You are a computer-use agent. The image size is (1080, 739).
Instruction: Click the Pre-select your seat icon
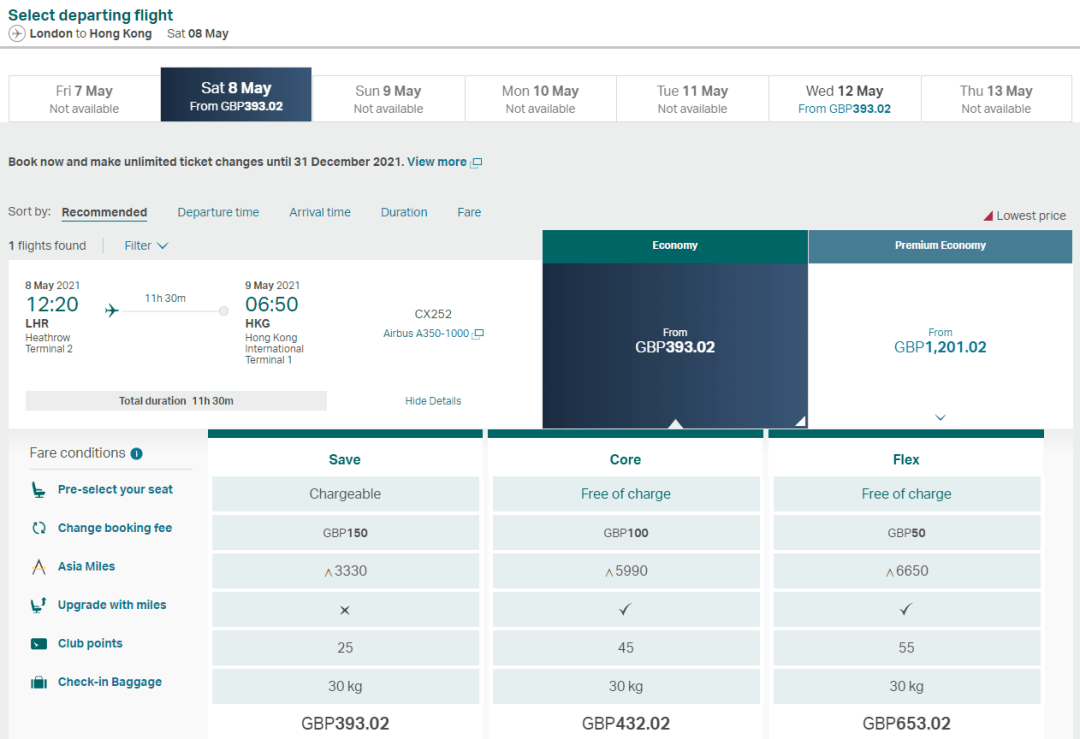point(39,490)
